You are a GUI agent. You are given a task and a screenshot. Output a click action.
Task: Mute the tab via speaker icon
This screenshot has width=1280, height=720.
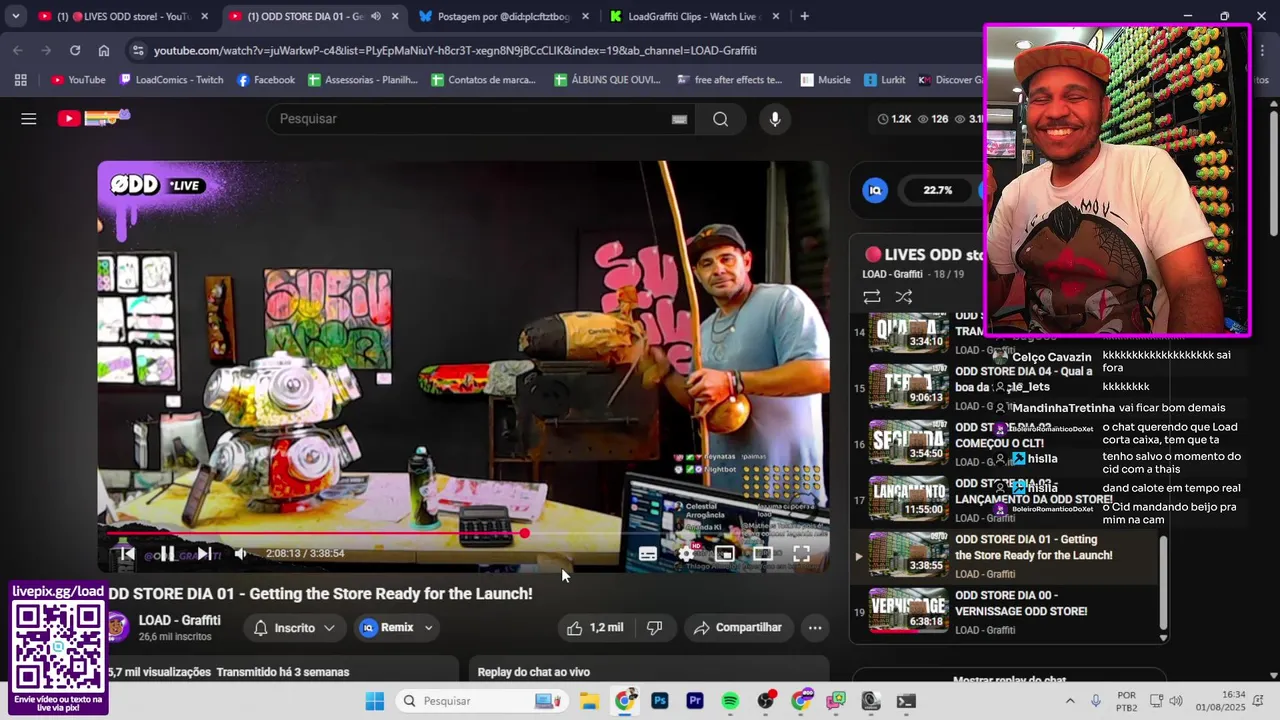(376, 16)
